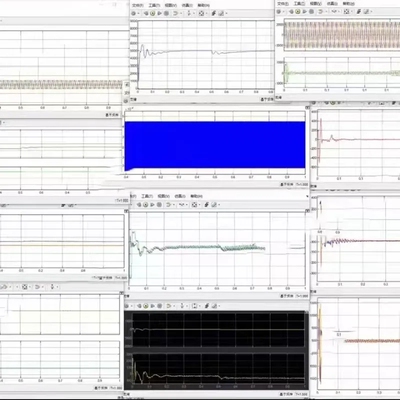Step forward in gray-trace scope toolbar

tap(159, 13)
